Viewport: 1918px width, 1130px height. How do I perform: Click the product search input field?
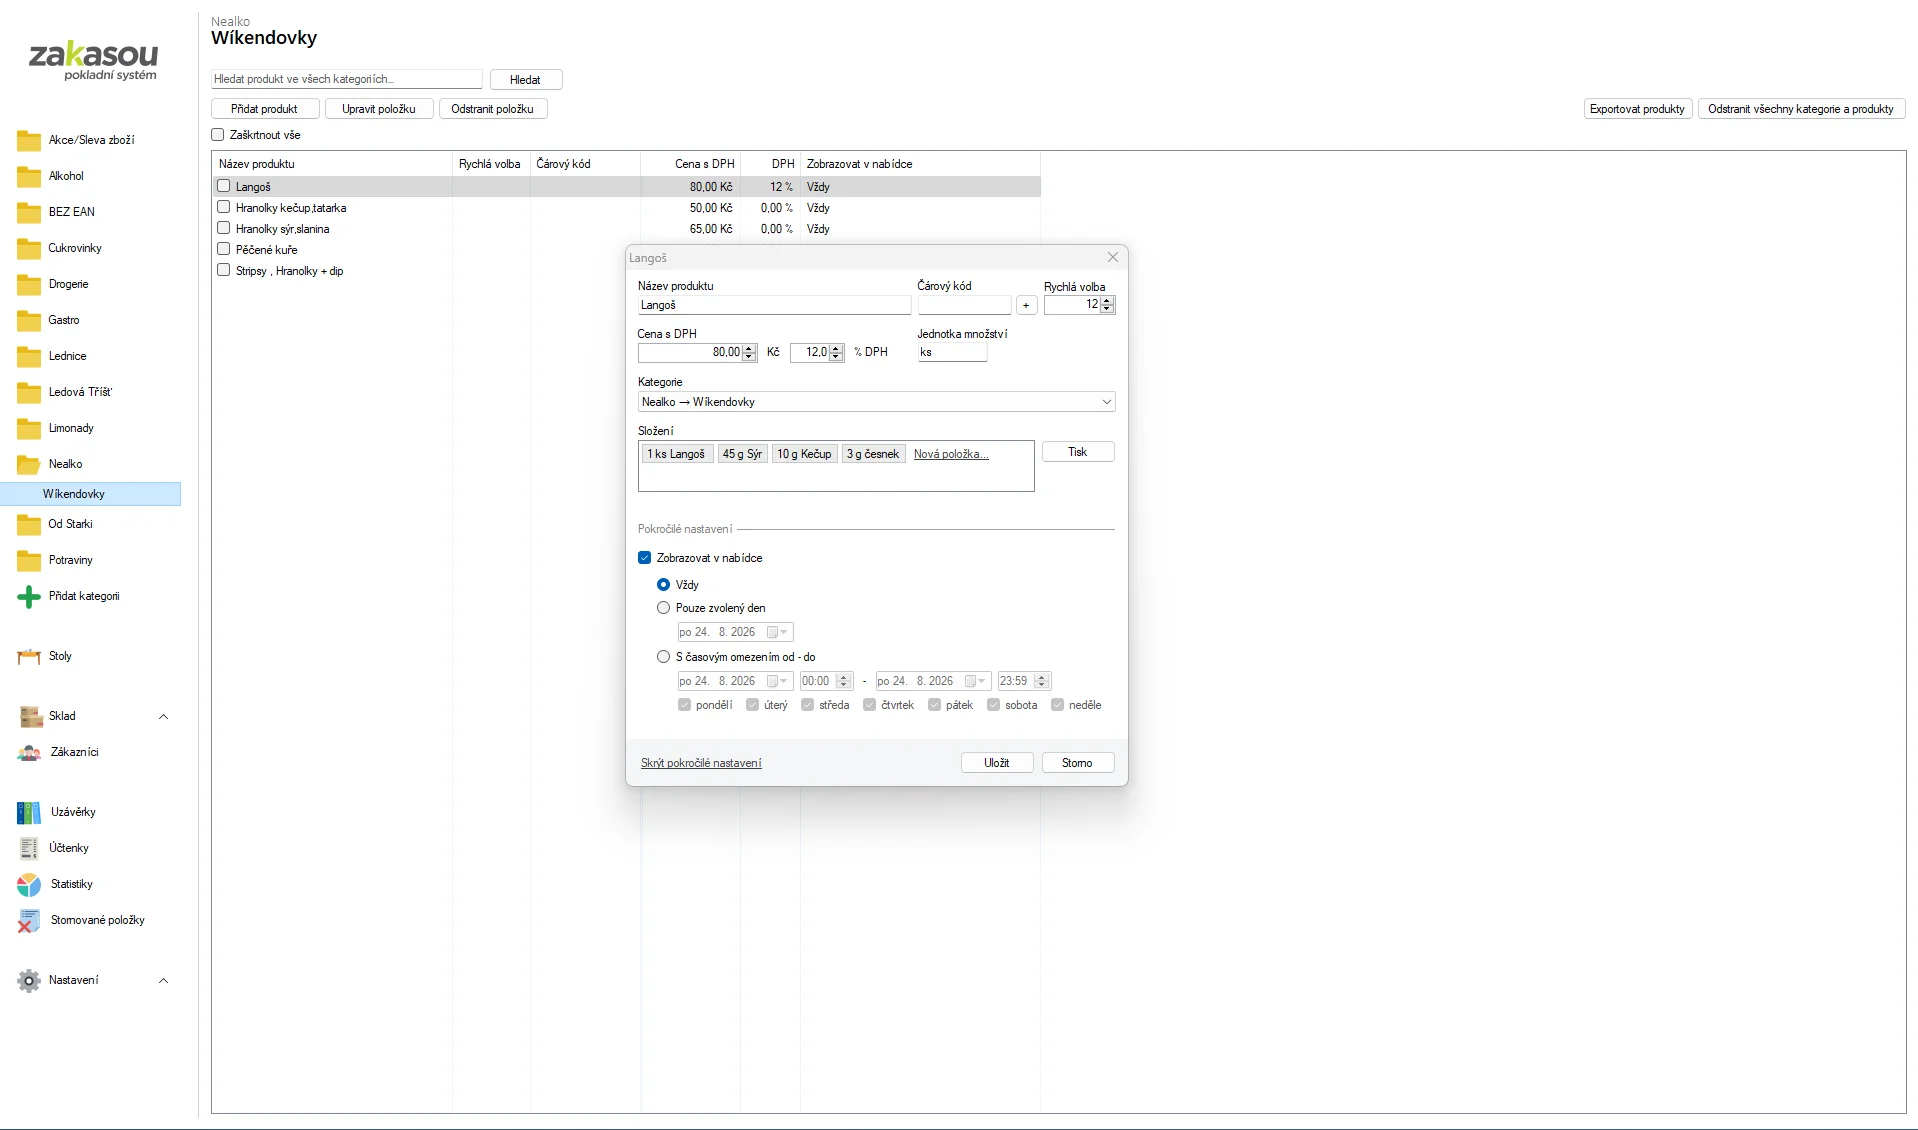(347, 79)
